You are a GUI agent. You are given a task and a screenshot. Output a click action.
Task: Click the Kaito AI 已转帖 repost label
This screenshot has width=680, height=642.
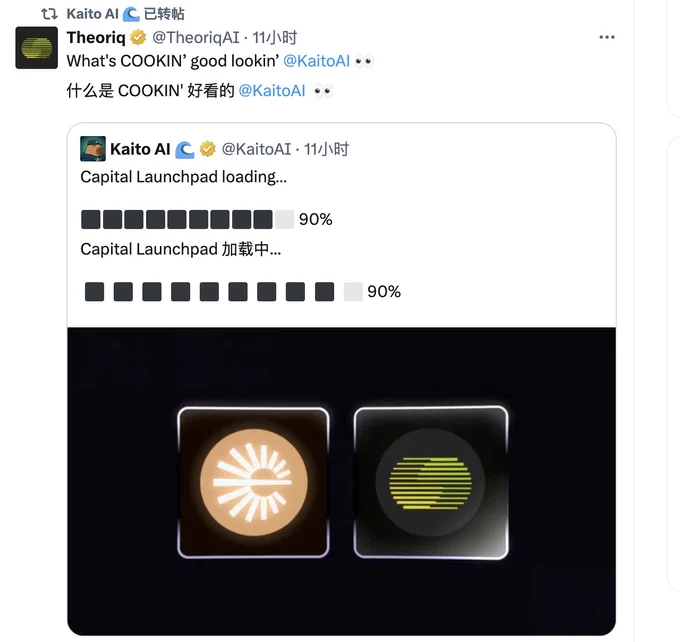click(125, 14)
